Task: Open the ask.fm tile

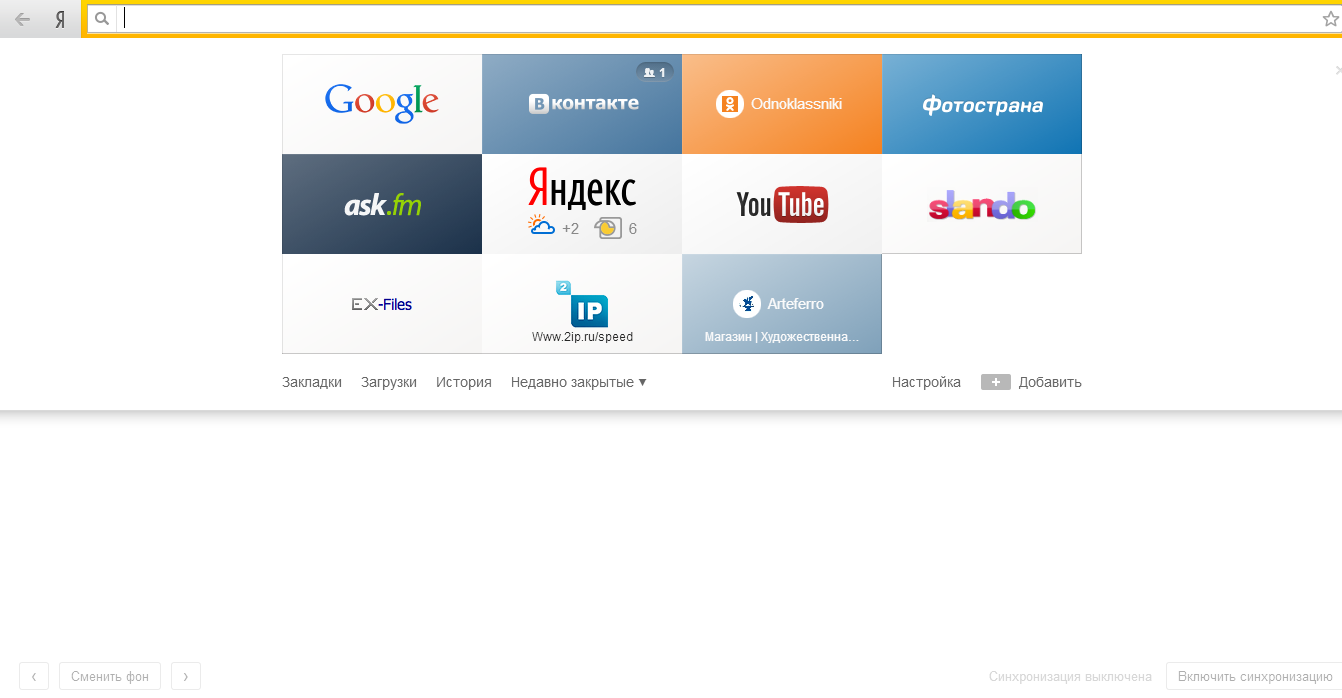Action: 382,204
